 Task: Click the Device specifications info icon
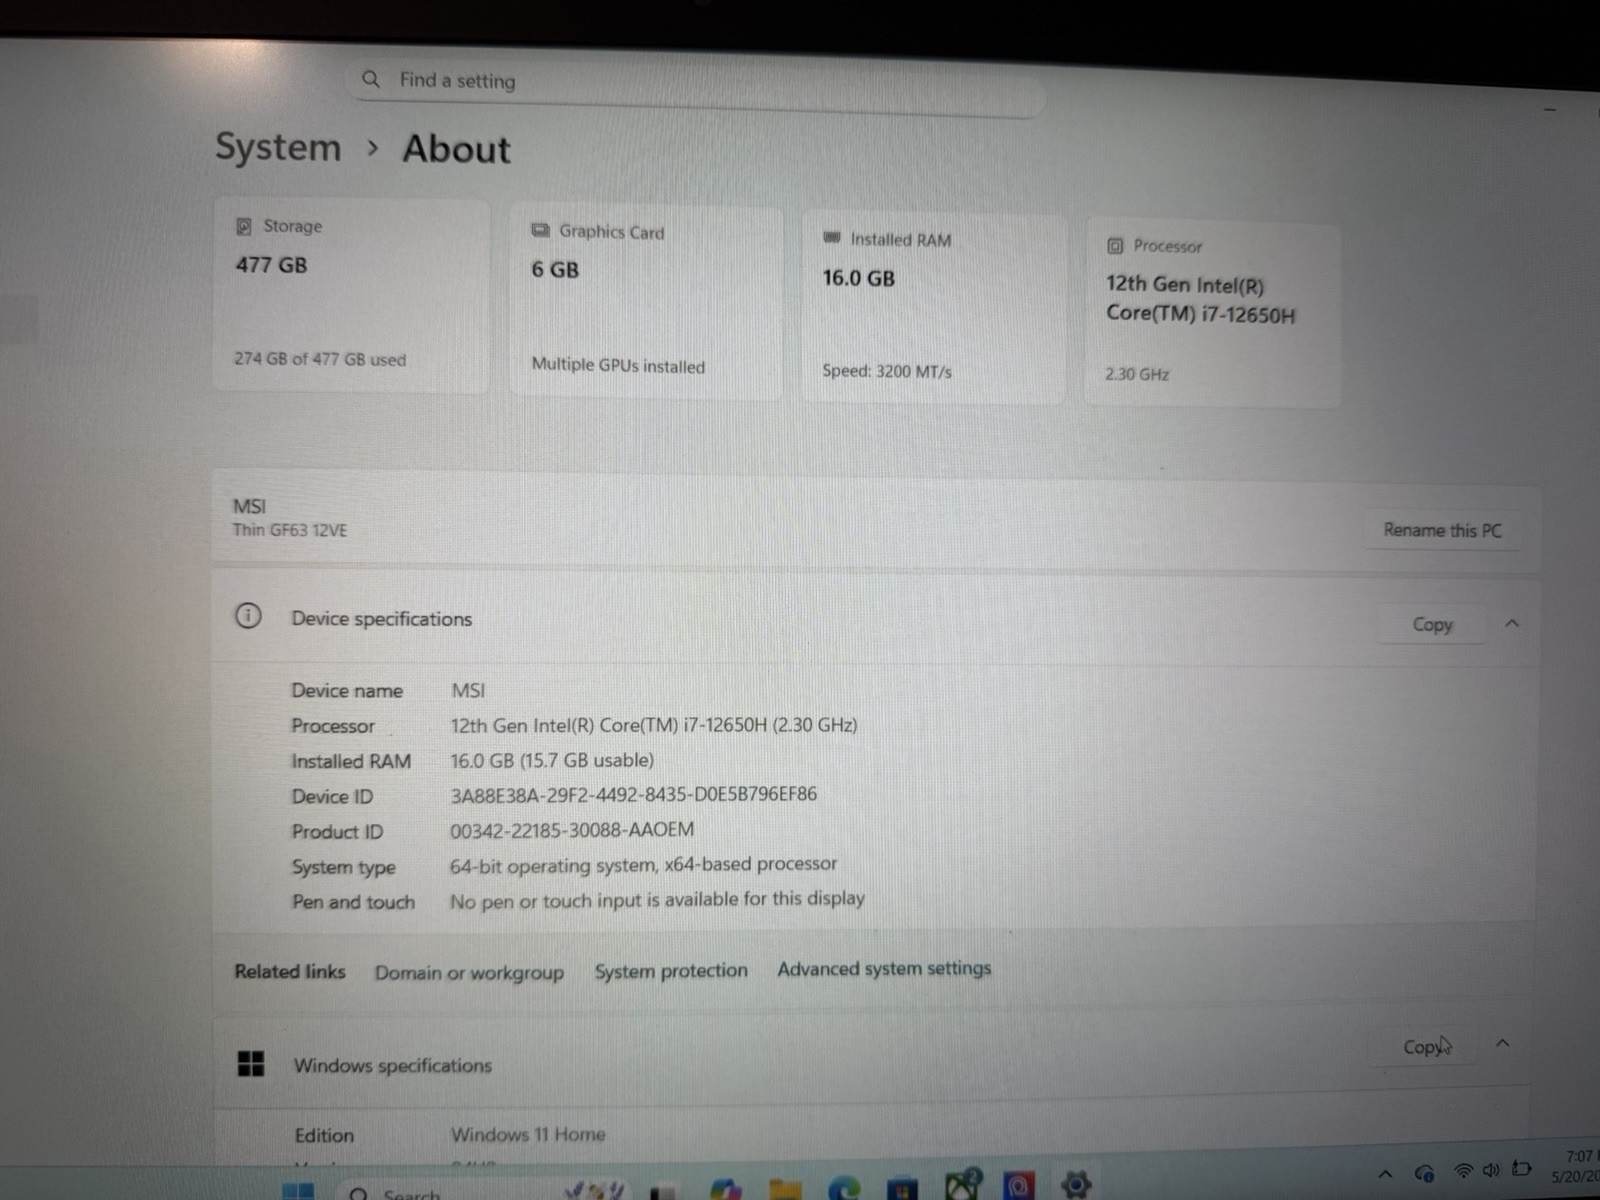[x=248, y=616]
